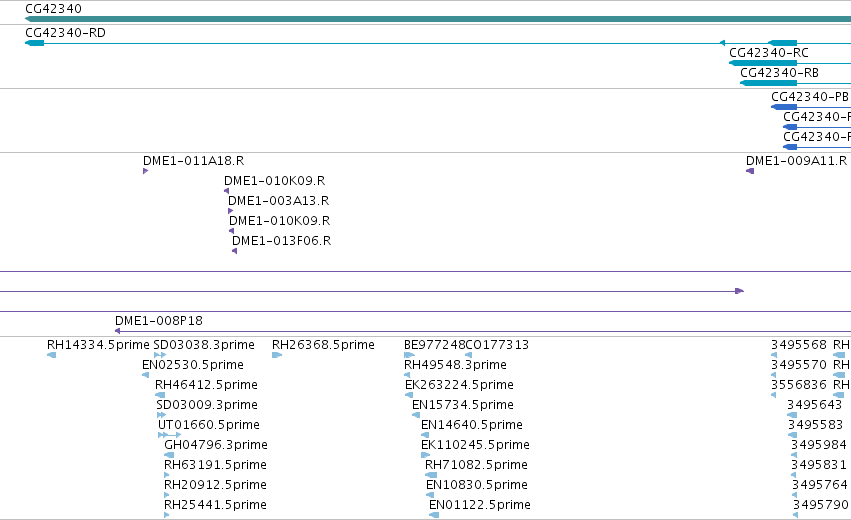Select the EN02530.5prime EST label
Viewport: 851px width, 520px height.
(193, 365)
